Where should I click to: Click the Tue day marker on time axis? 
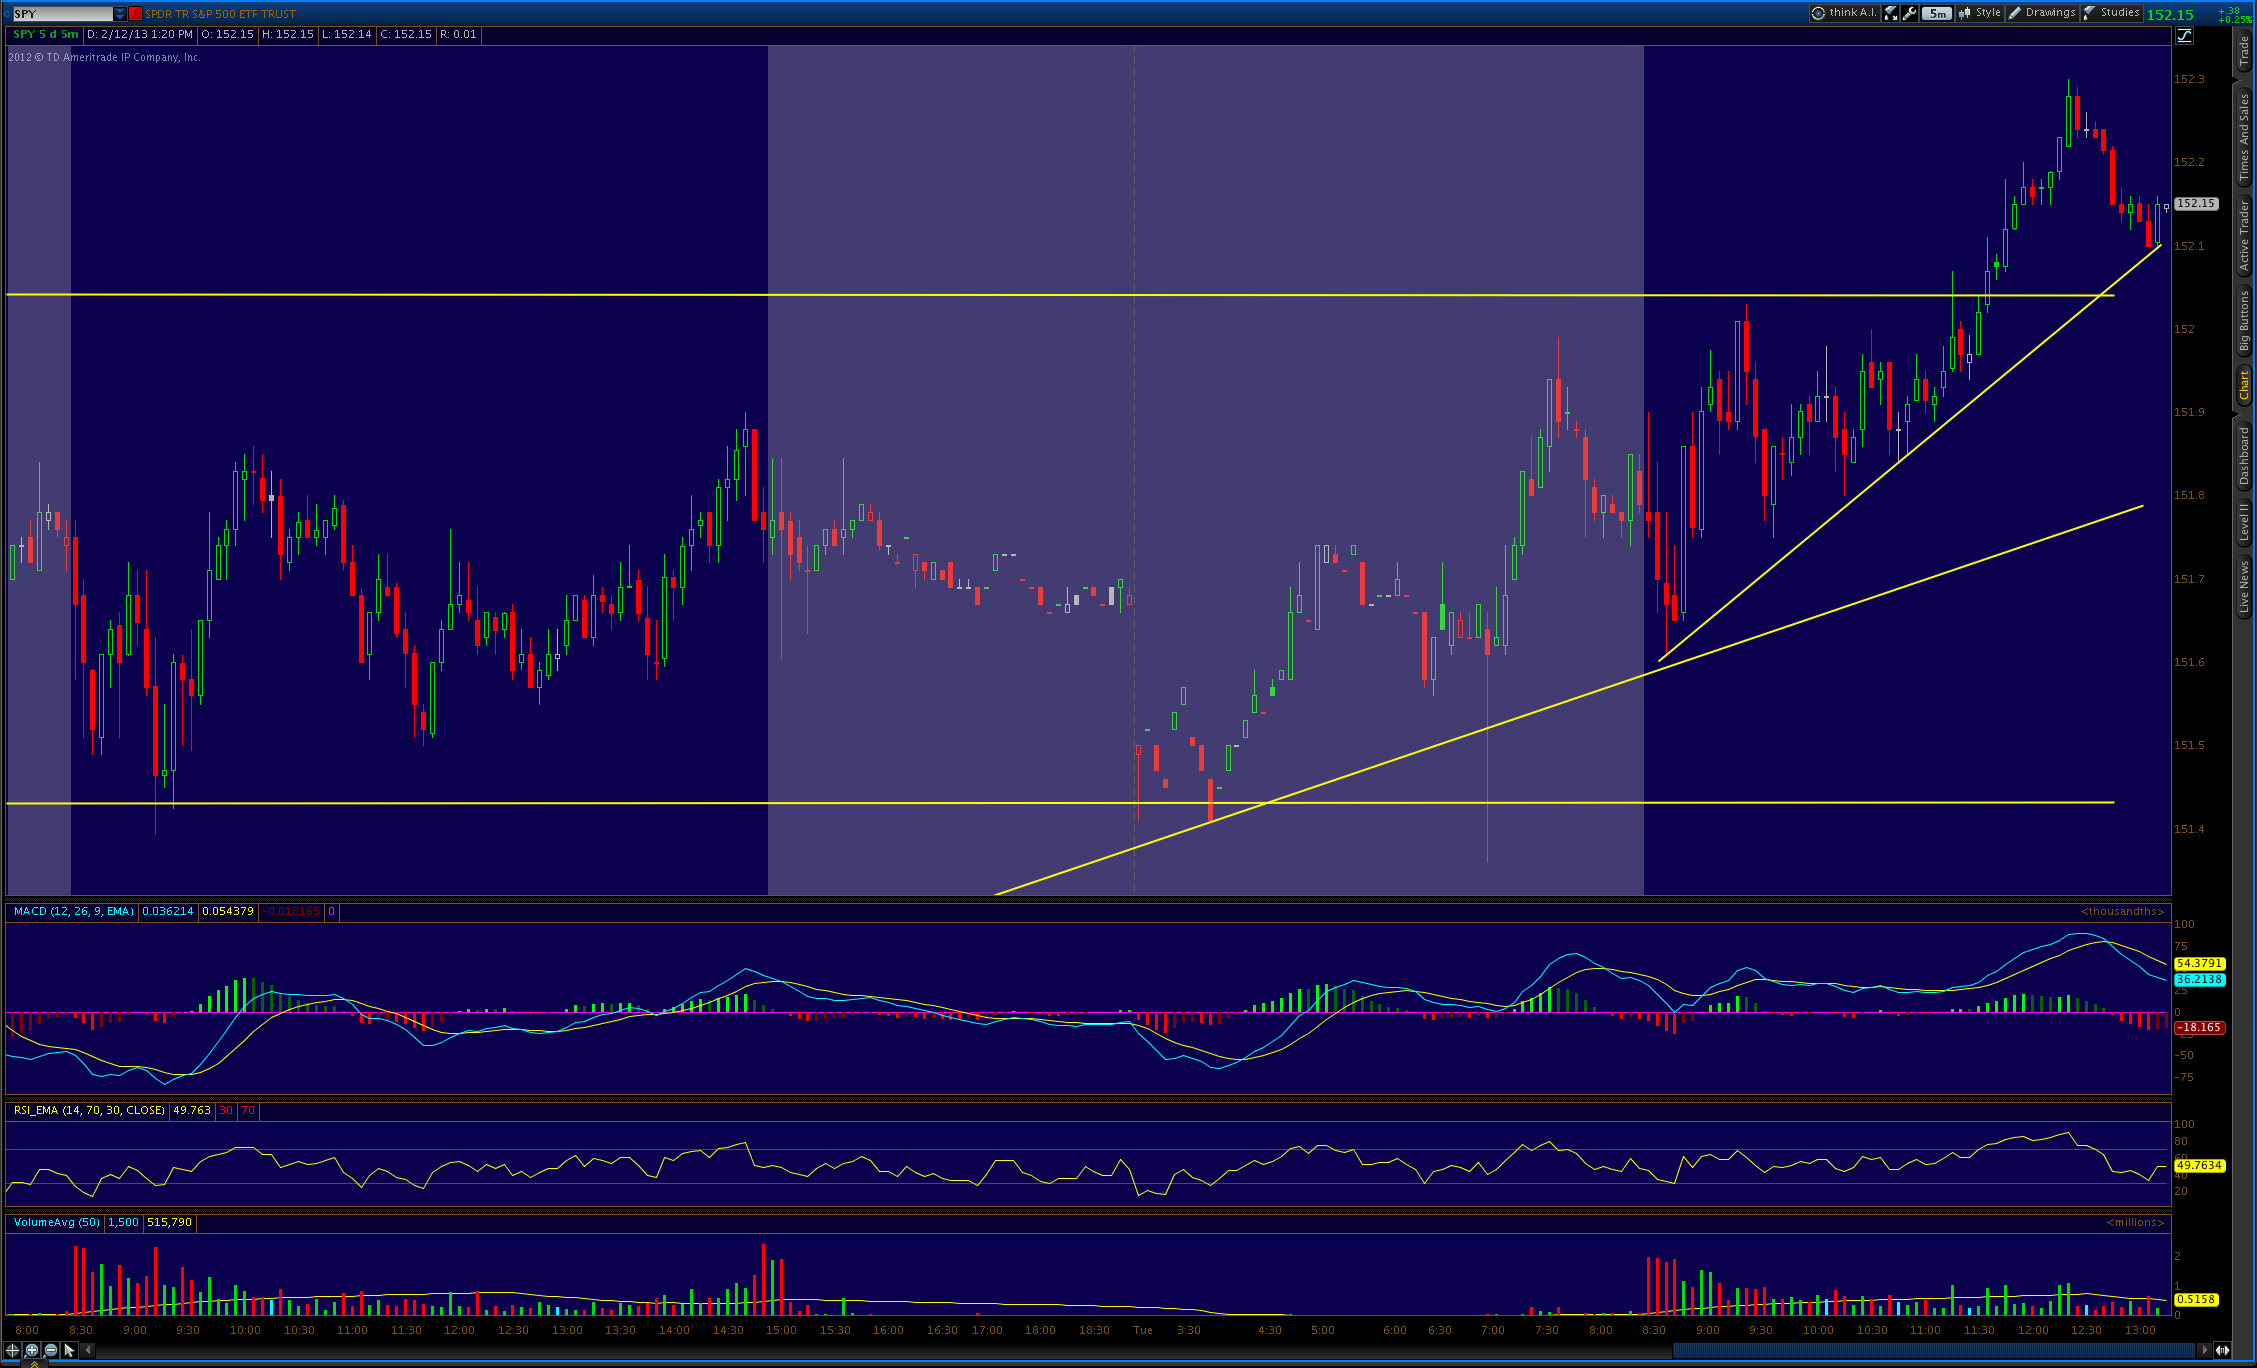click(1142, 1330)
